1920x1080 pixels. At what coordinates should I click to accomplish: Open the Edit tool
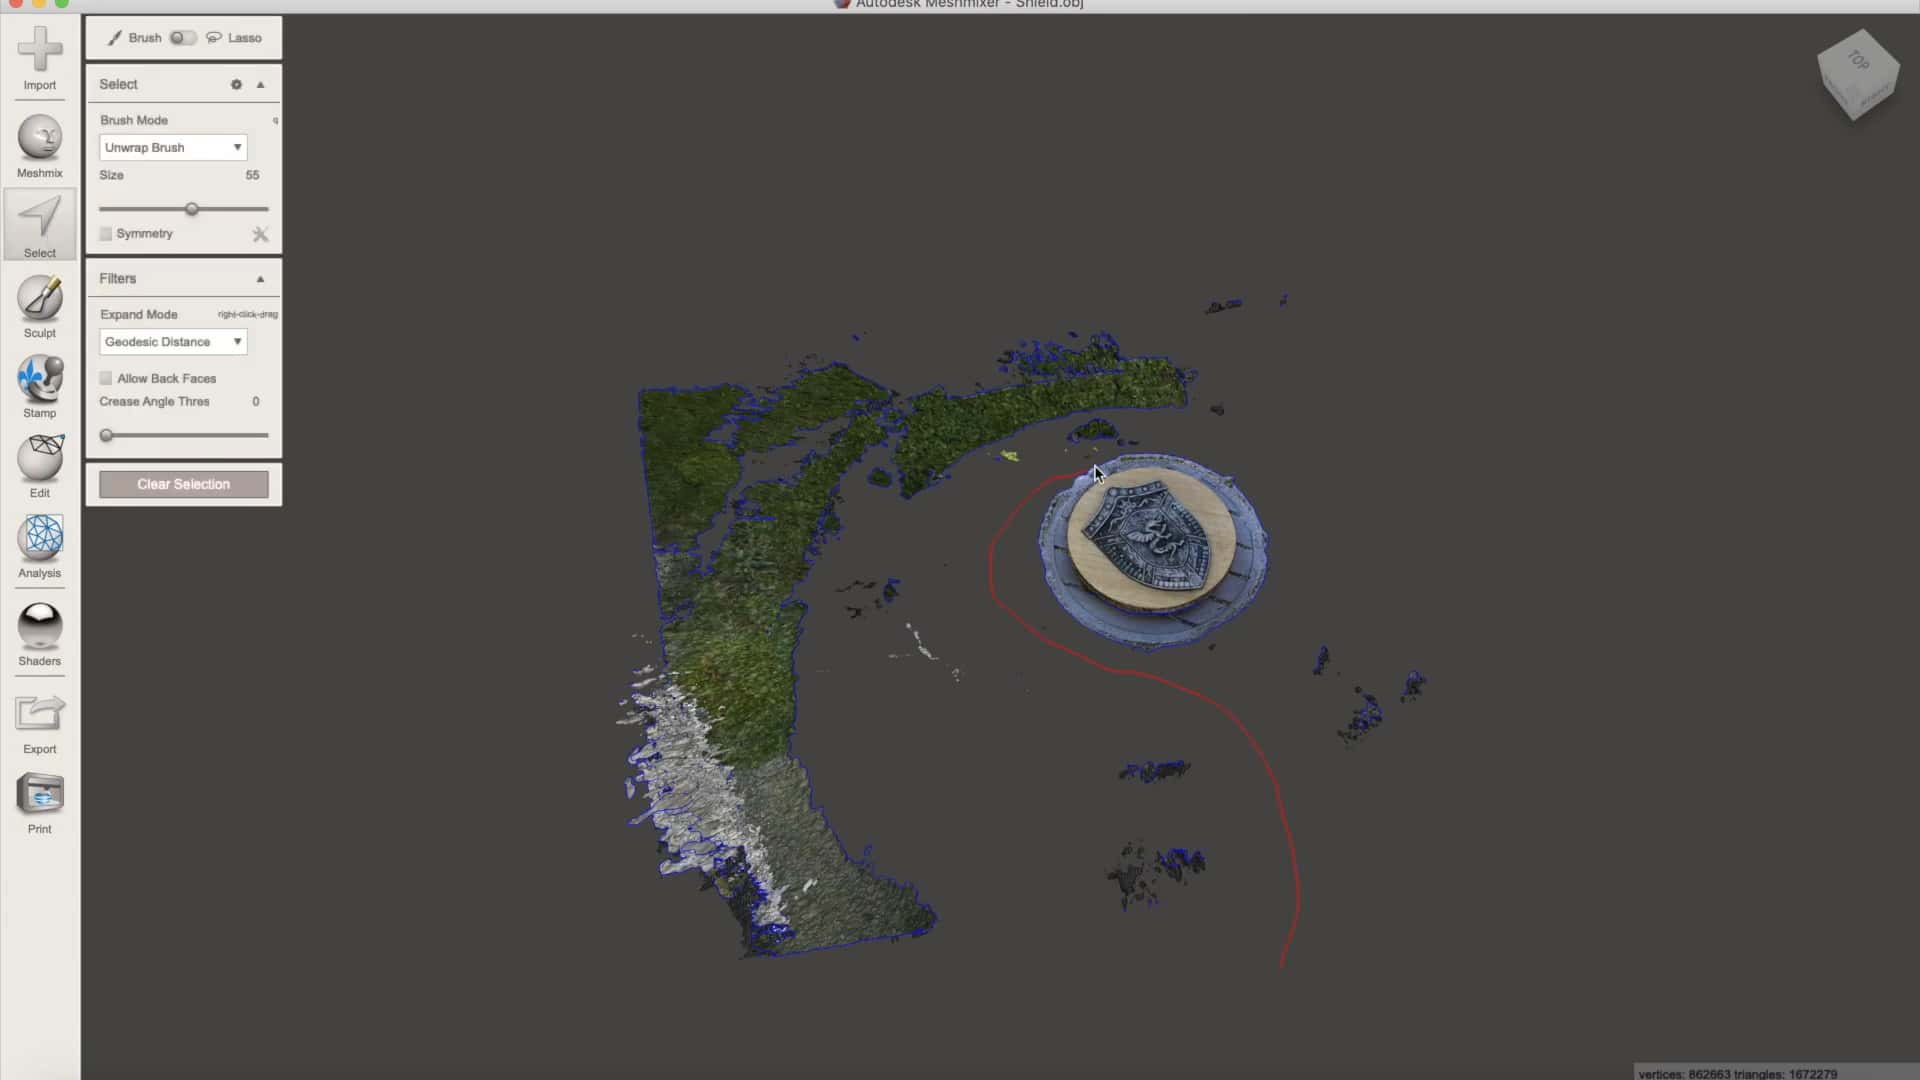coord(40,459)
